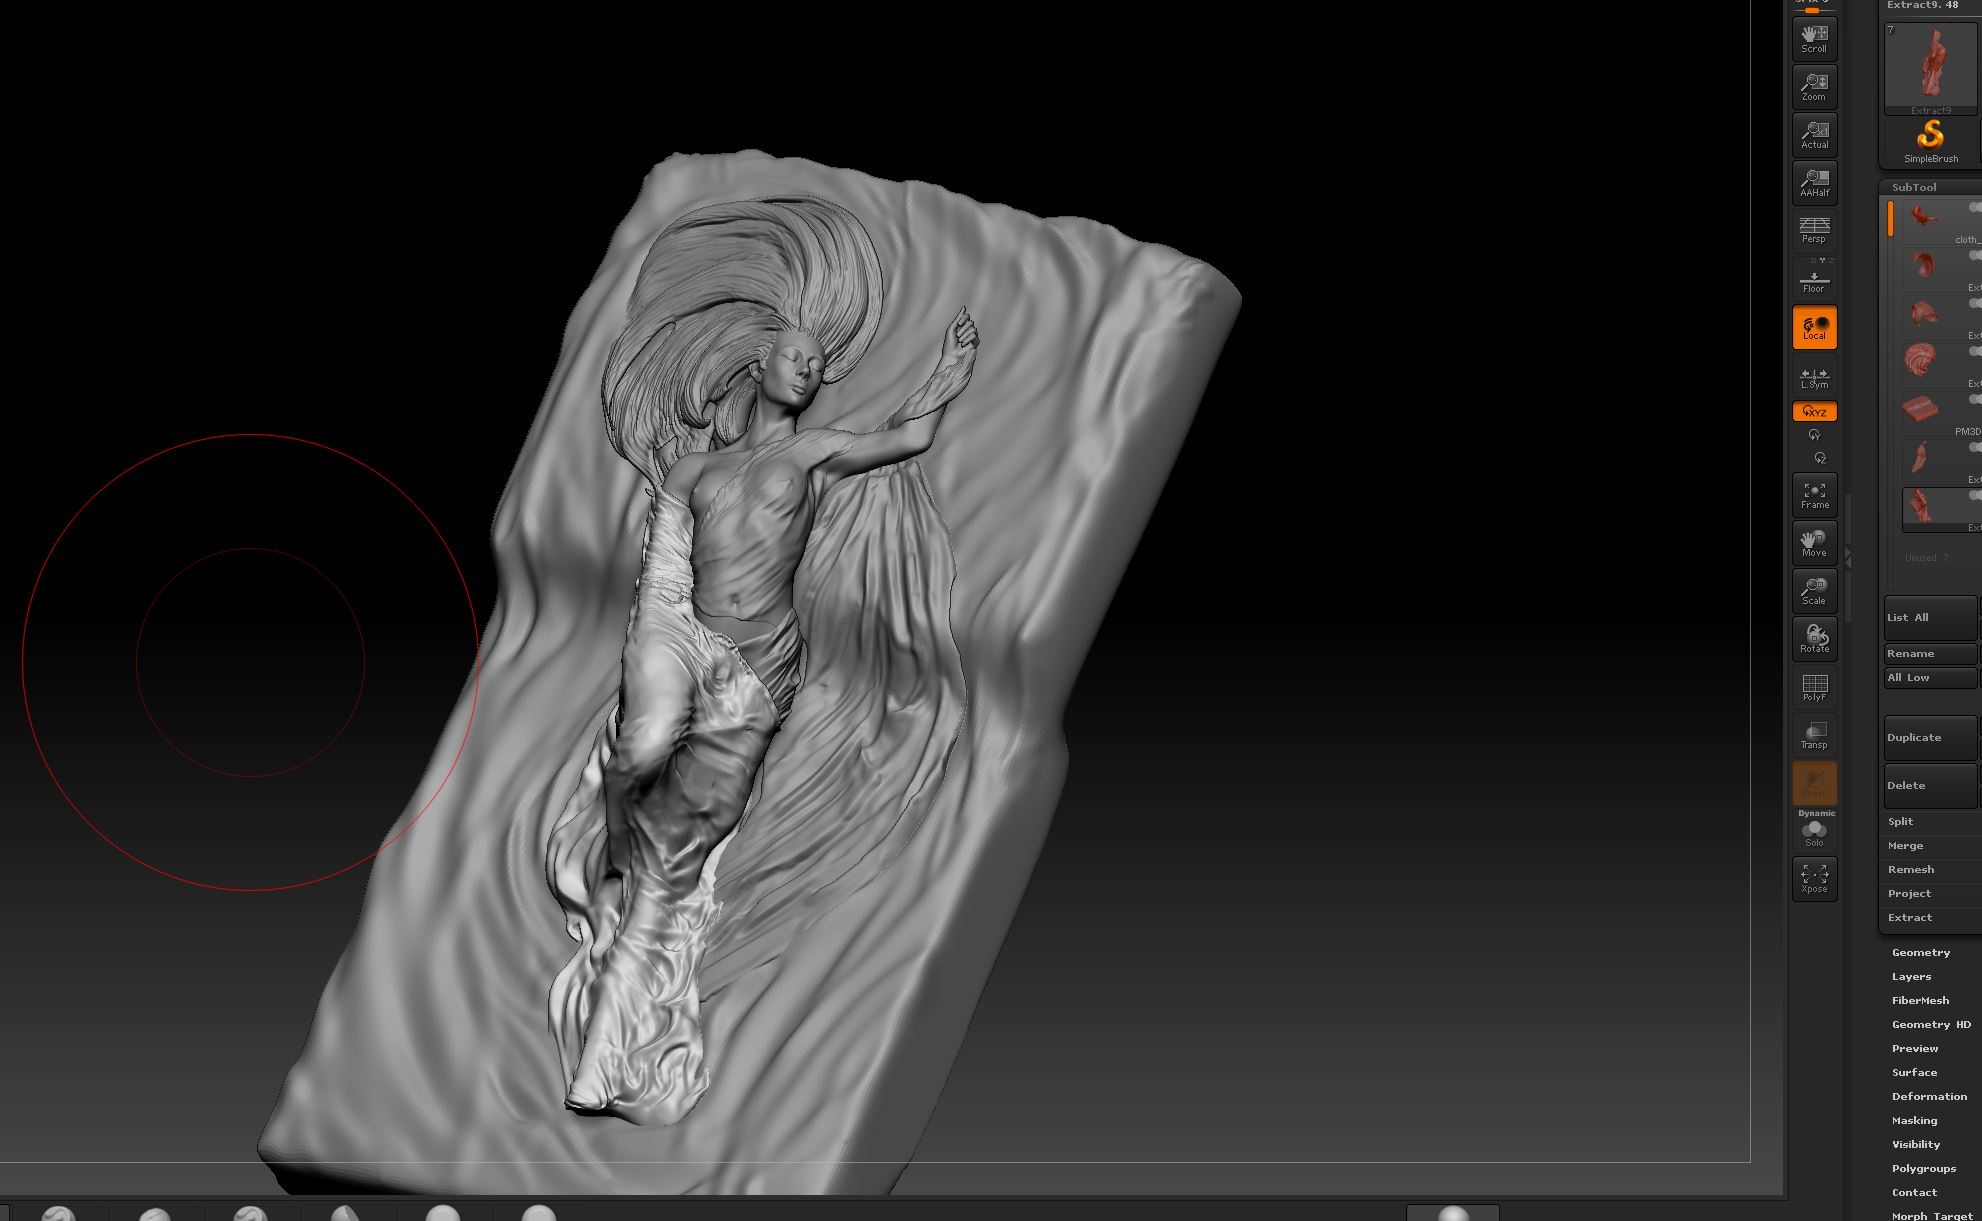The height and width of the screenshot is (1221, 1982).
Task: Toggle L.Sym local symmetry
Action: pos(1814,376)
